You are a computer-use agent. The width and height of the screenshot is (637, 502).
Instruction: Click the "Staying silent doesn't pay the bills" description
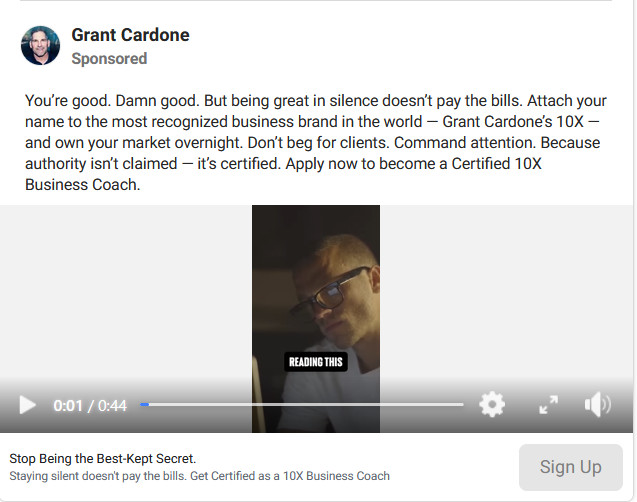click(x=199, y=476)
